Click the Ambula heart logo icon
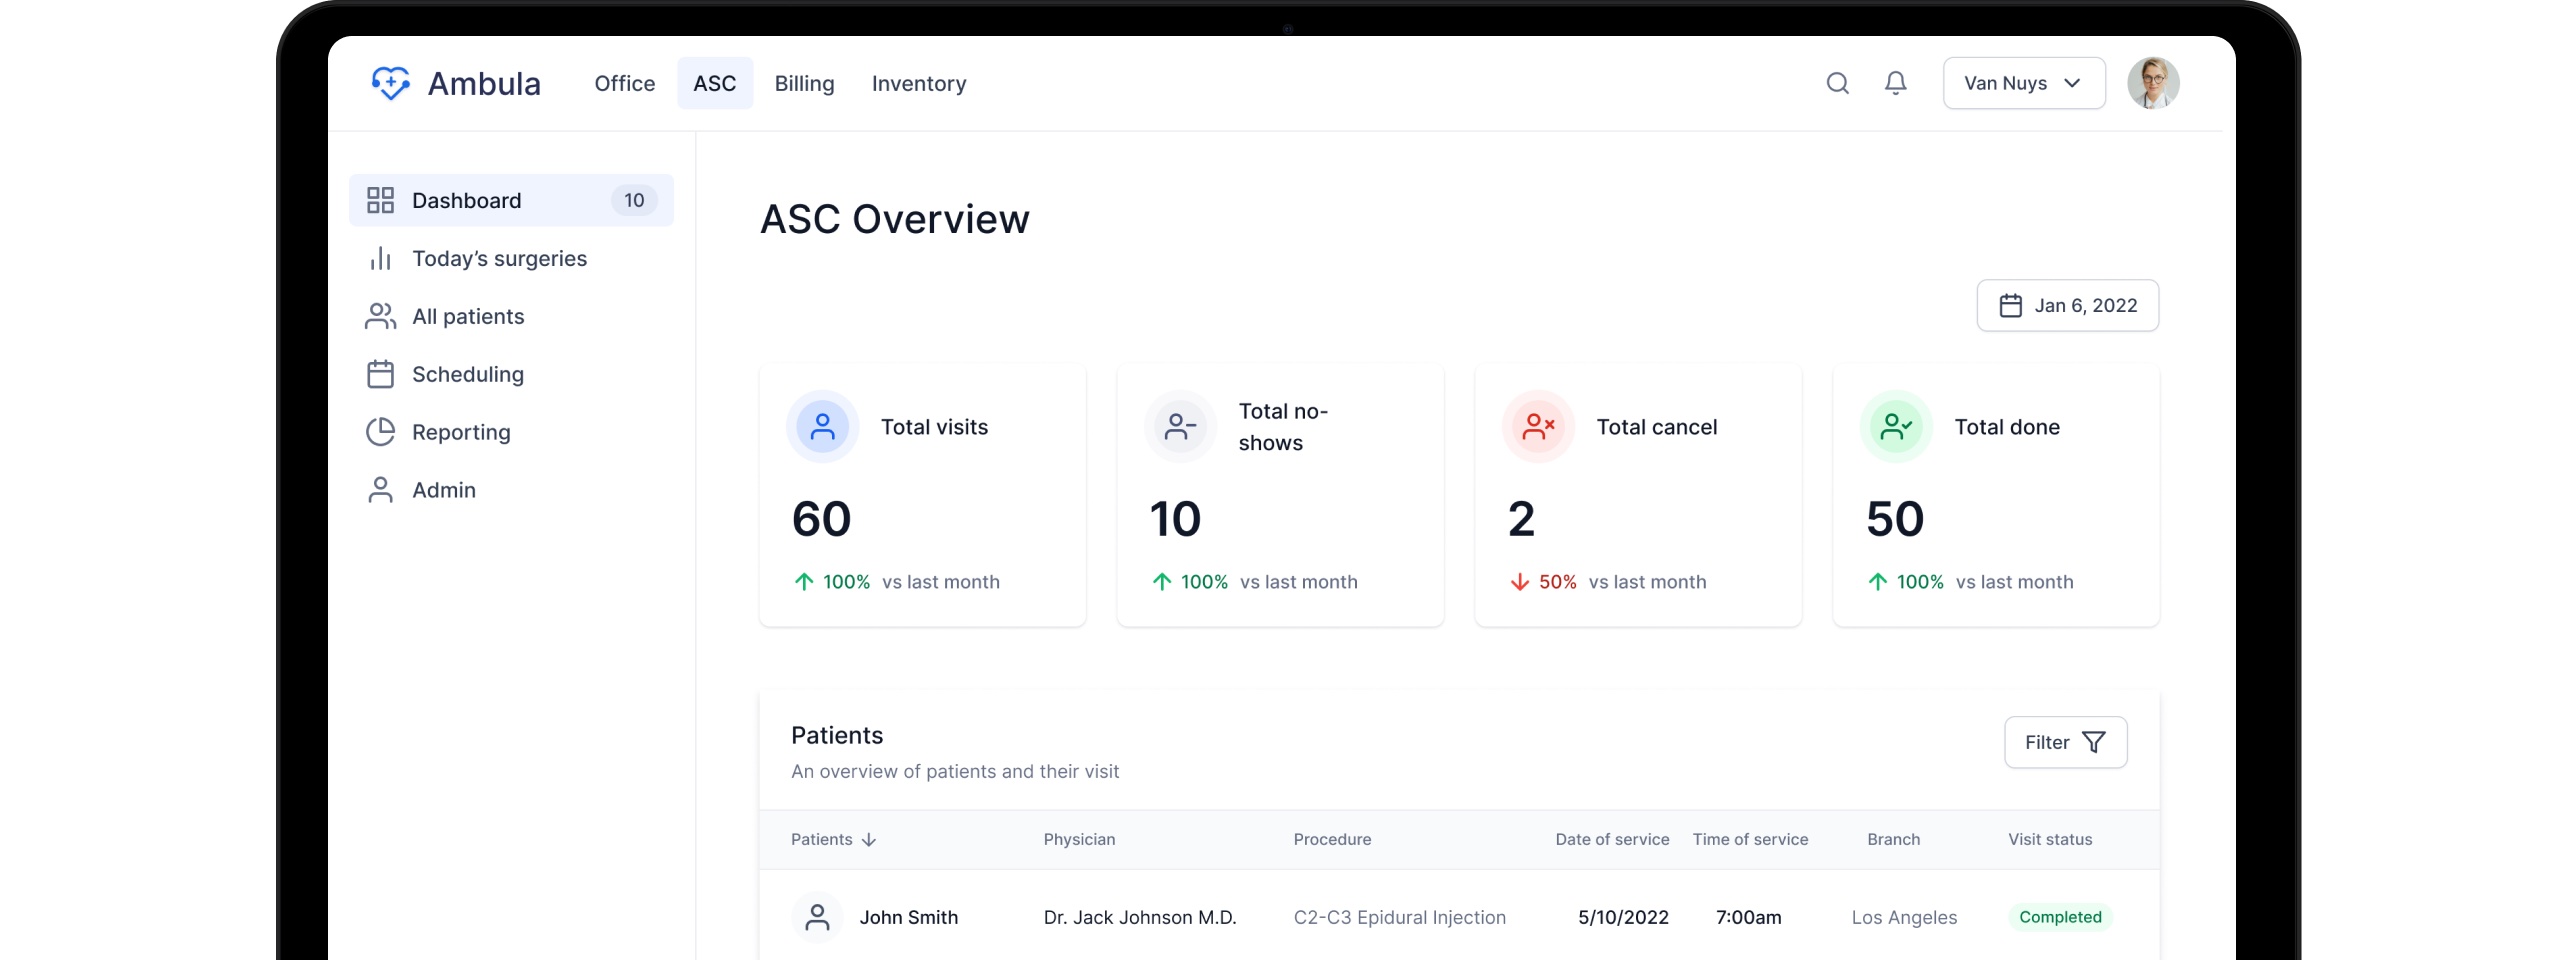 pos(390,83)
